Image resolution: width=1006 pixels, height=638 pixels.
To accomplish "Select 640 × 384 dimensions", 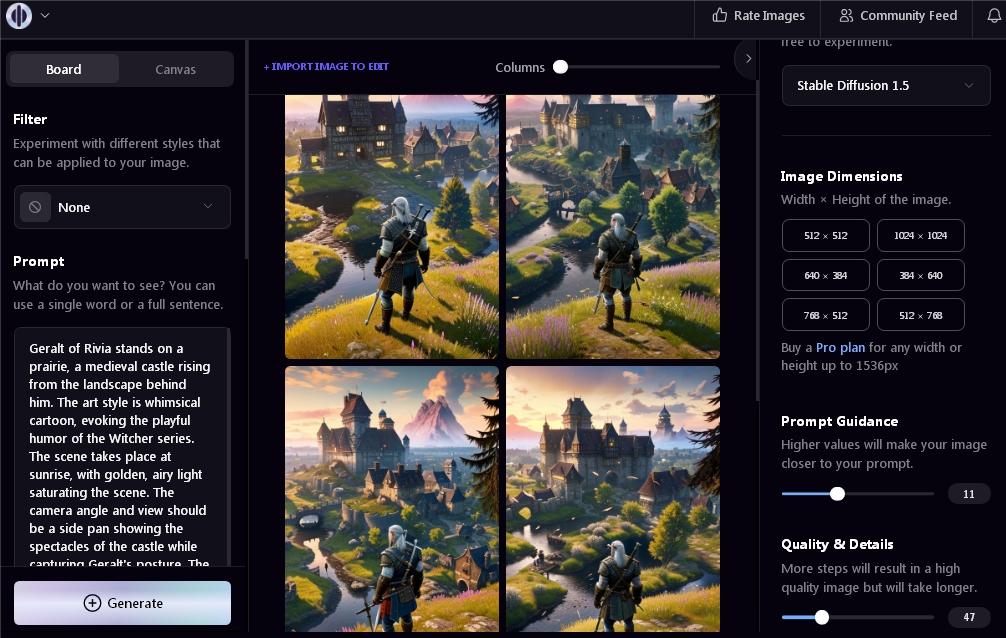I will (826, 275).
